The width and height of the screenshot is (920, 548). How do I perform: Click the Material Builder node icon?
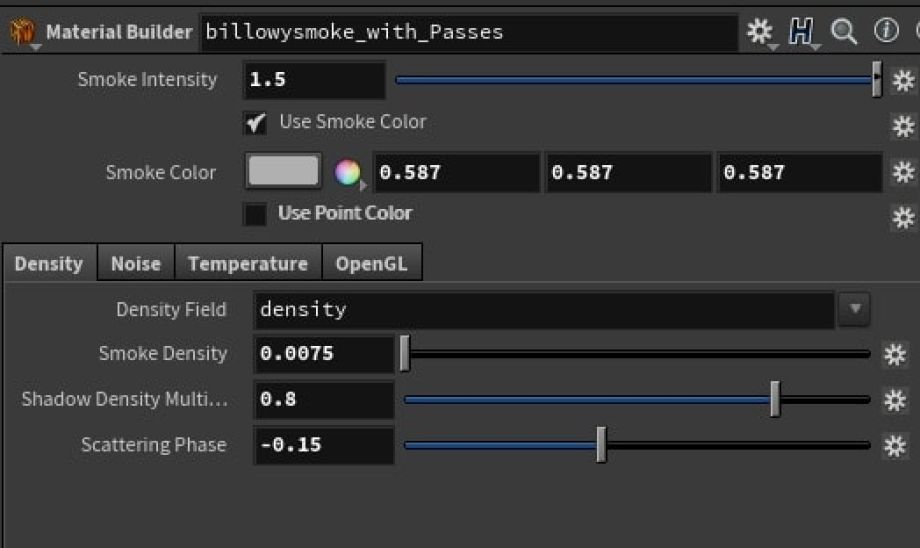(22, 32)
